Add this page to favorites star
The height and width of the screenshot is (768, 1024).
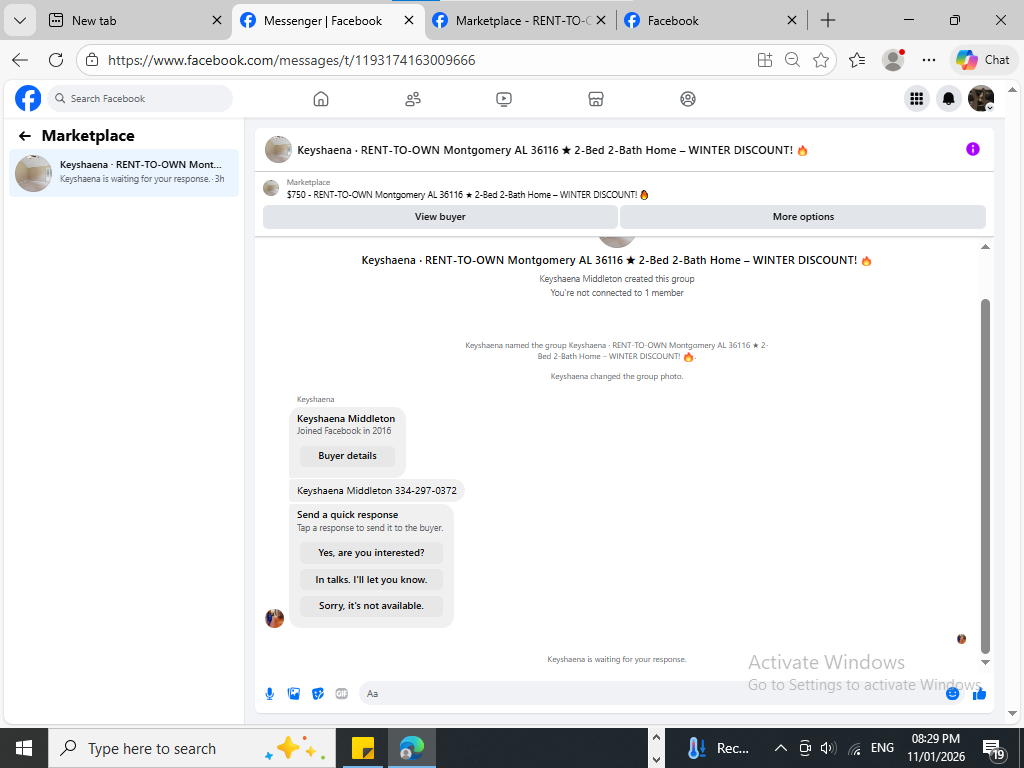[821, 60]
